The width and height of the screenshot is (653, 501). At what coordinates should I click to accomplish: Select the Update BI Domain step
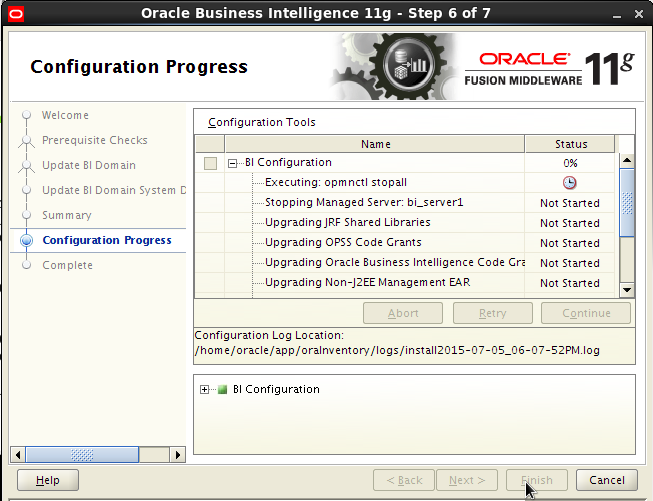pyautogui.click(x=89, y=165)
